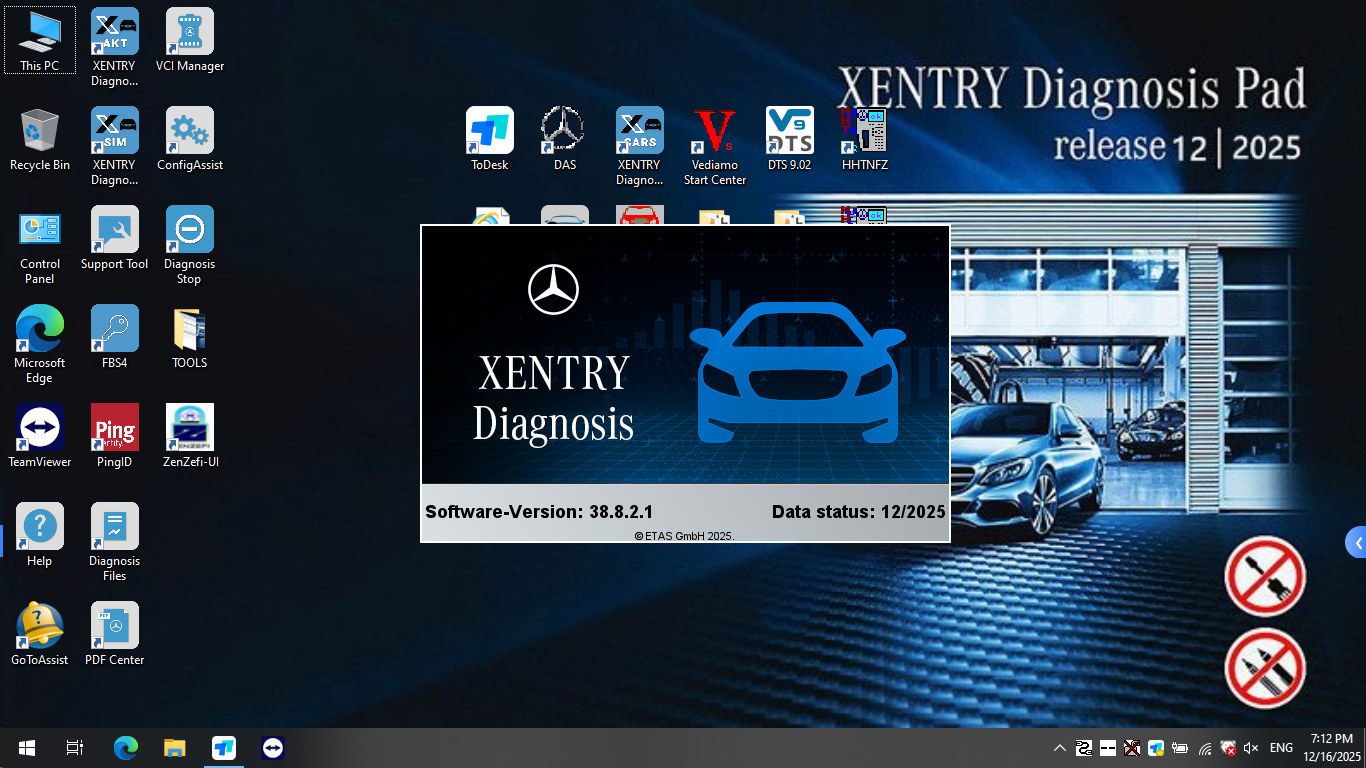Launch the DAS diagnostic application
Screen dimensions: 1366x768
563,130
